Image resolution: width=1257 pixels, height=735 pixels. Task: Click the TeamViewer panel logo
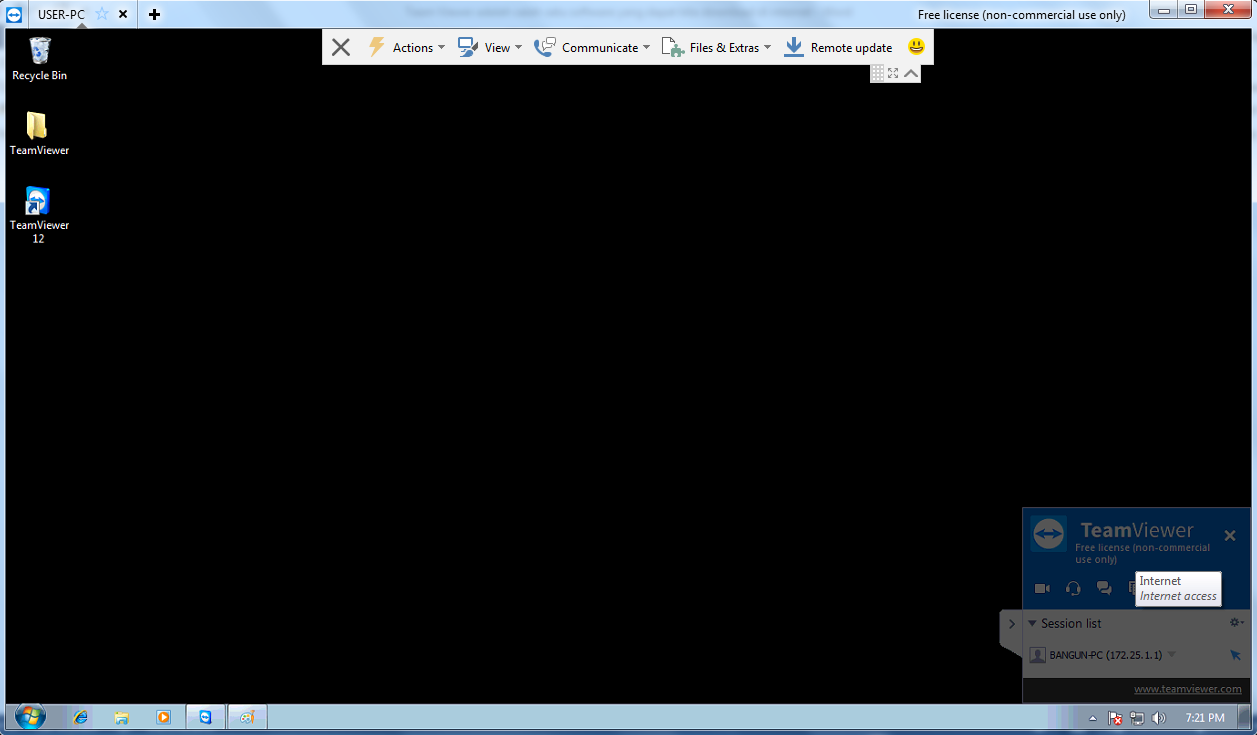tap(1049, 534)
